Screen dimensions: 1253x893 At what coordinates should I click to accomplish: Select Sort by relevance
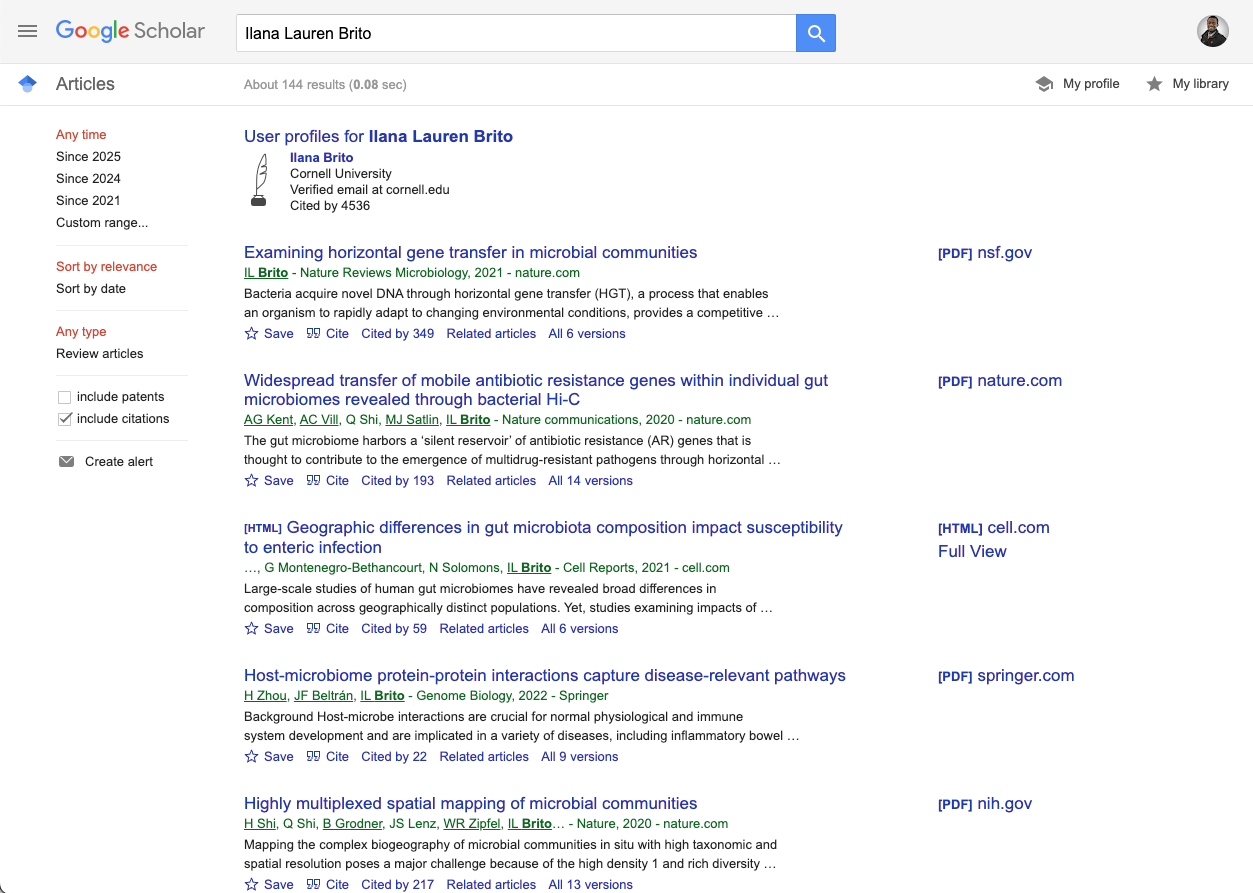106,267
